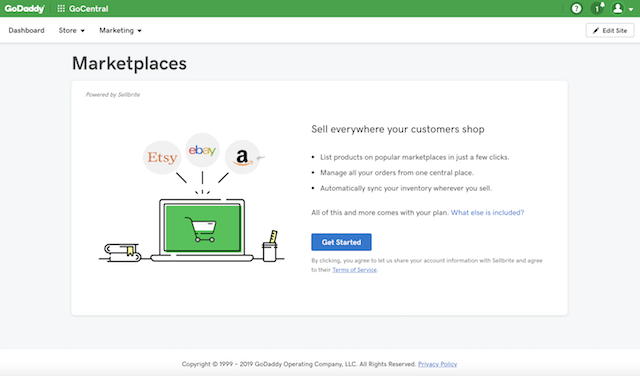Open the Store dropdown menu
This screenshot has width=640, height=376.
71,31
